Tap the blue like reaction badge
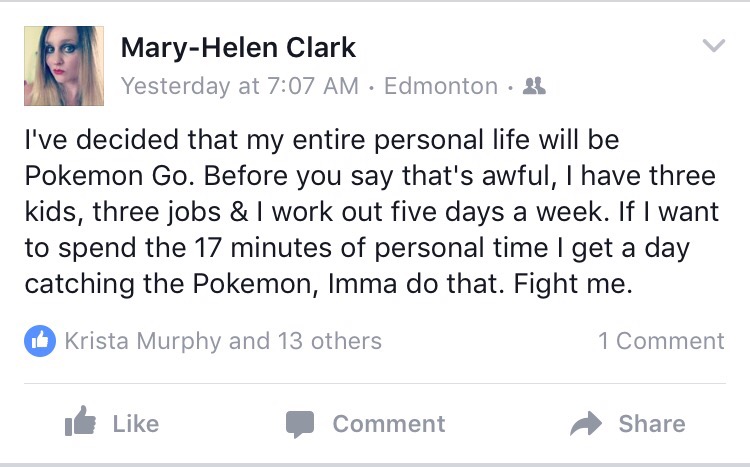Screen dimensions: 750x467 click(40, 341)
